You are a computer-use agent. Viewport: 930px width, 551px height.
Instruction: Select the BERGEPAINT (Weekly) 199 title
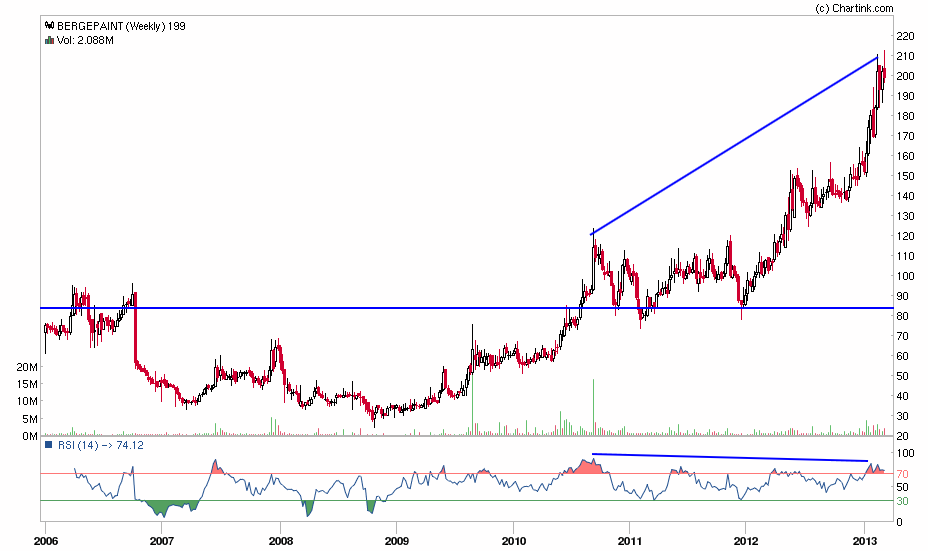121,26
